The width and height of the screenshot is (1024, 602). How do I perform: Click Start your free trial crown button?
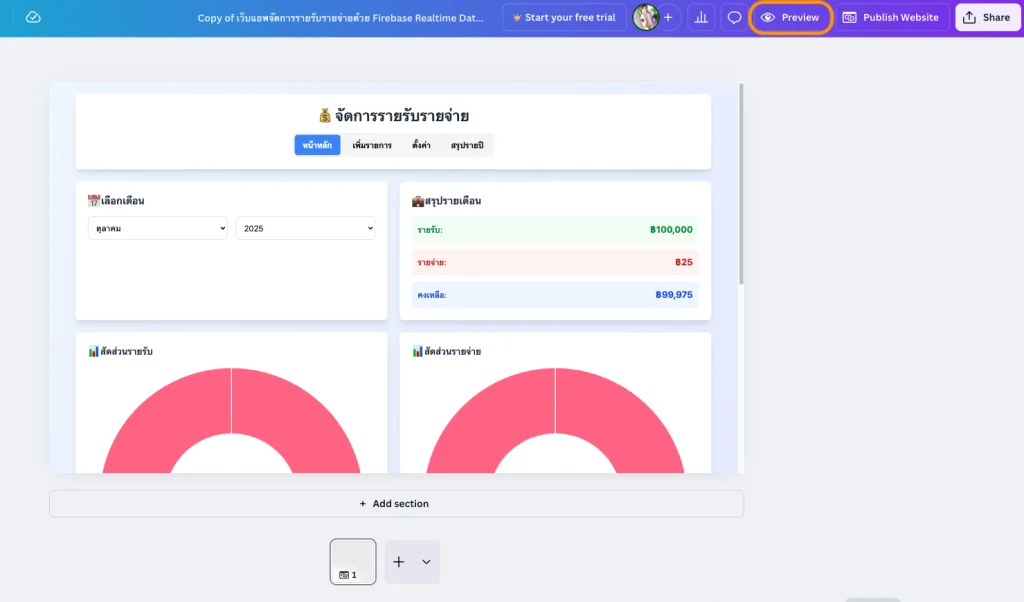click(564, 18)
